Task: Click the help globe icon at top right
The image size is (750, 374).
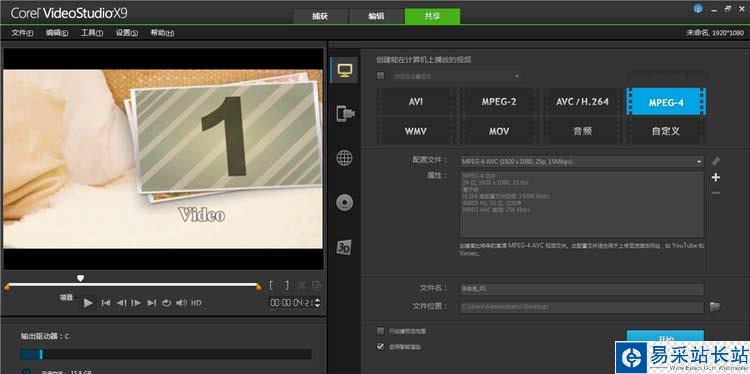Action: pyautogui.click(x=698, y=9)
